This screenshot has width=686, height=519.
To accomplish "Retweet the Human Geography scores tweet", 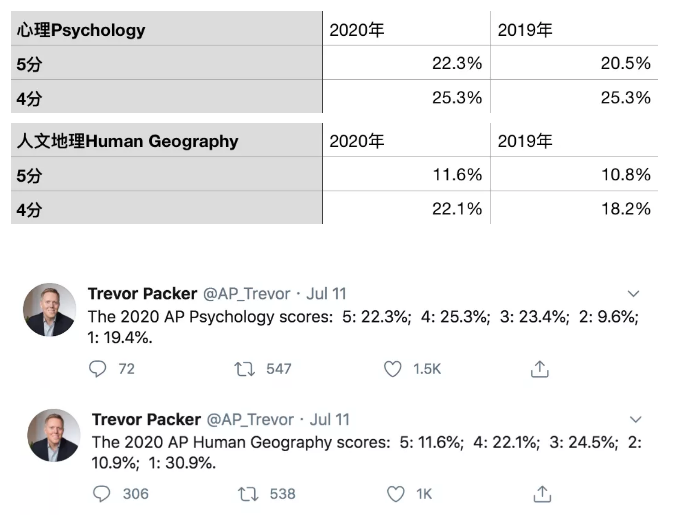I will pyautogui.click(x=248, y=494).
